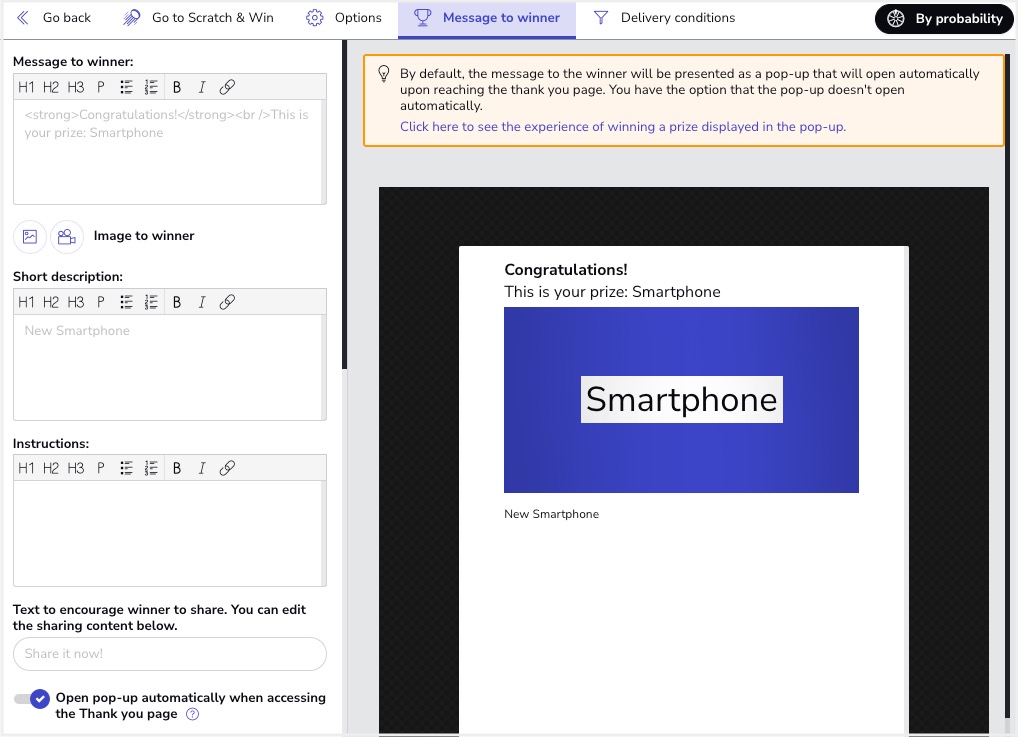
Task: Open link to see prize pop-up experience
Action: (x=622, y=127)
